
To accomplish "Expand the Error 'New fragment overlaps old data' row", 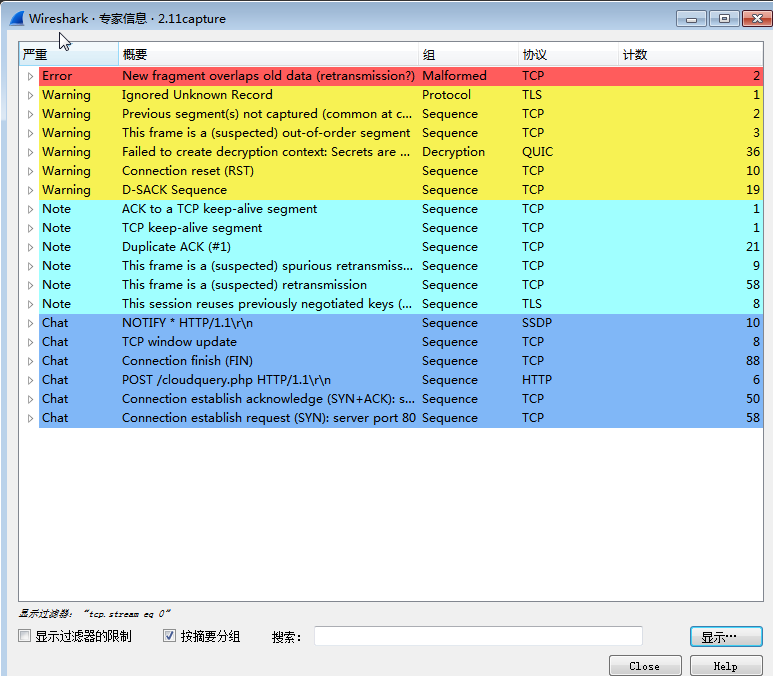I will click(x=30, y=76).
